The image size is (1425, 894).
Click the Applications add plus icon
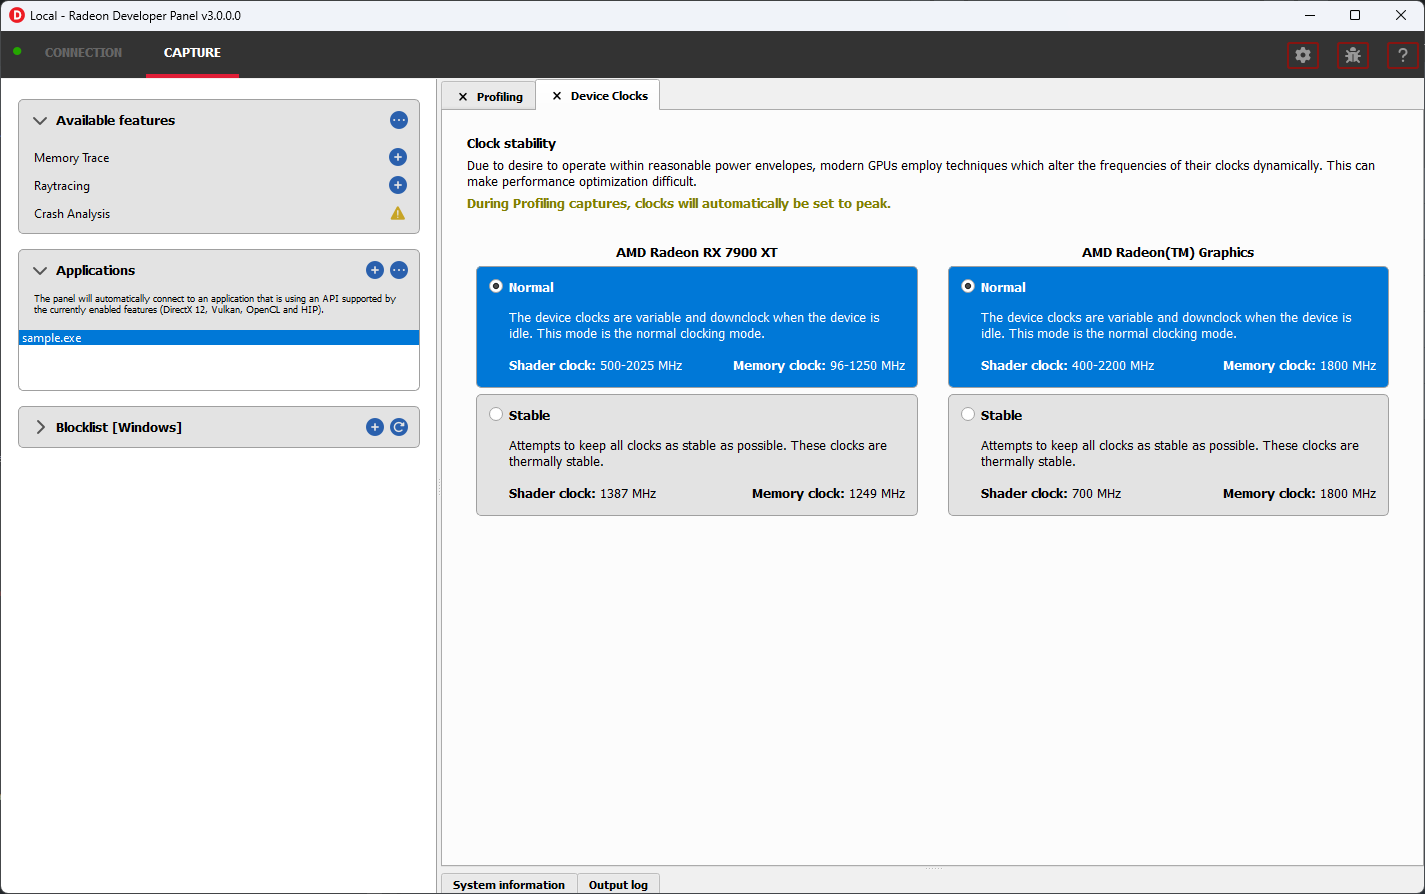(375, 270)
